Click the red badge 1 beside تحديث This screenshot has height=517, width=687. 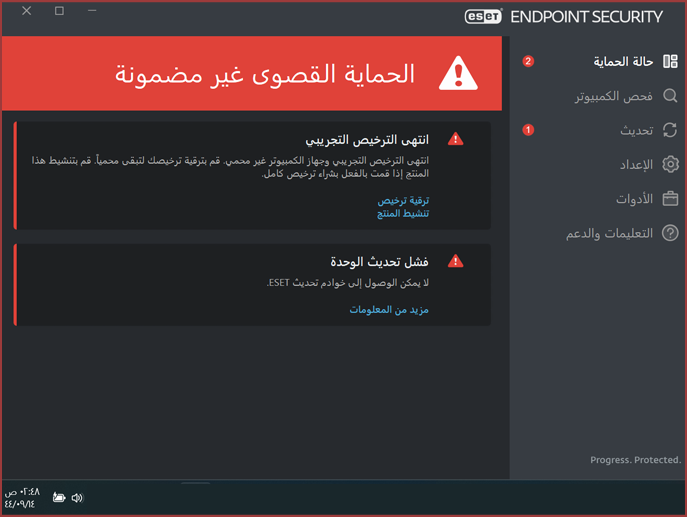pos(528,130)
